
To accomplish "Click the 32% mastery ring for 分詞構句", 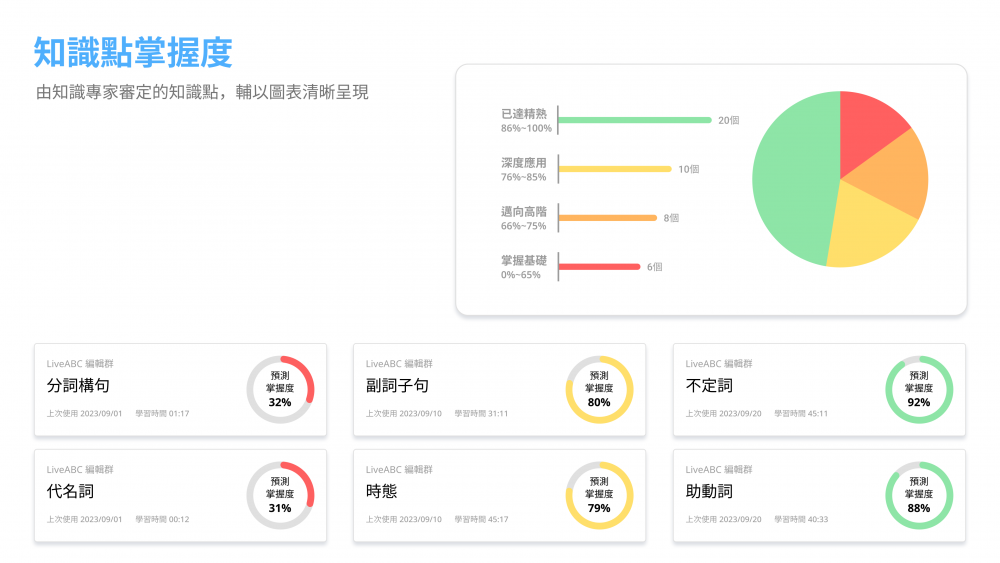I will [280, 389].
